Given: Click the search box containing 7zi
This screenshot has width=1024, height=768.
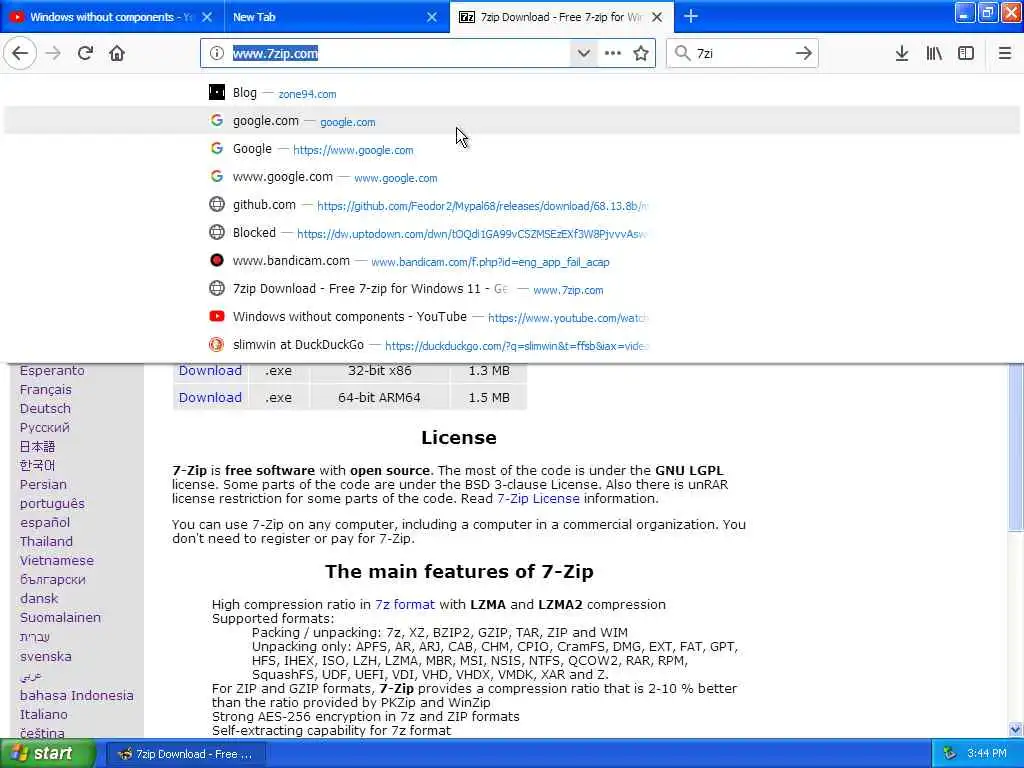Looking at the screenshot, I should point(741,54).
